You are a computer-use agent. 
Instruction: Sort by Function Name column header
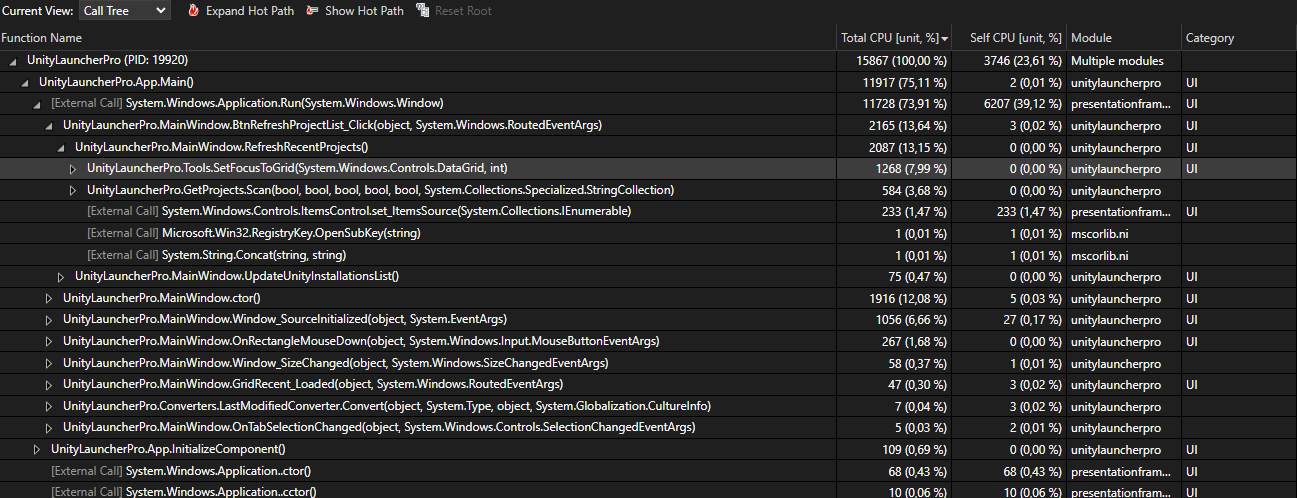click(x=418, y=38)
